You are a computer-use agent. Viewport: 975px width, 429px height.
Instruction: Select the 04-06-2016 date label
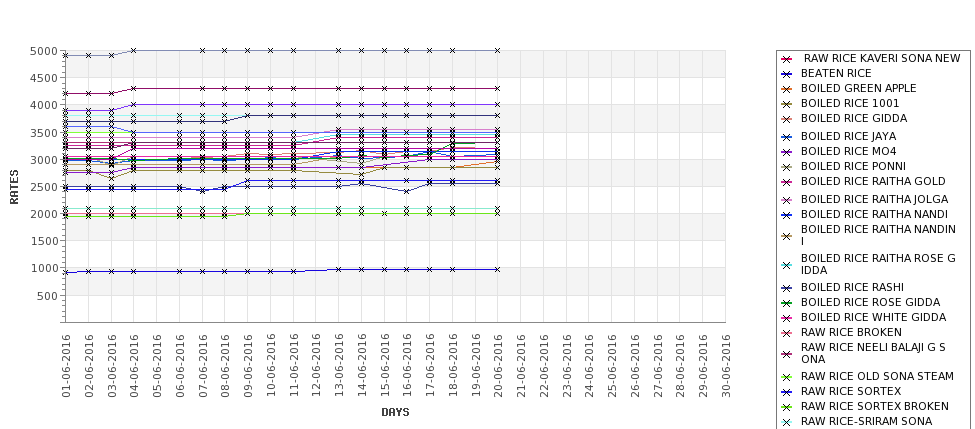point(134,366)
